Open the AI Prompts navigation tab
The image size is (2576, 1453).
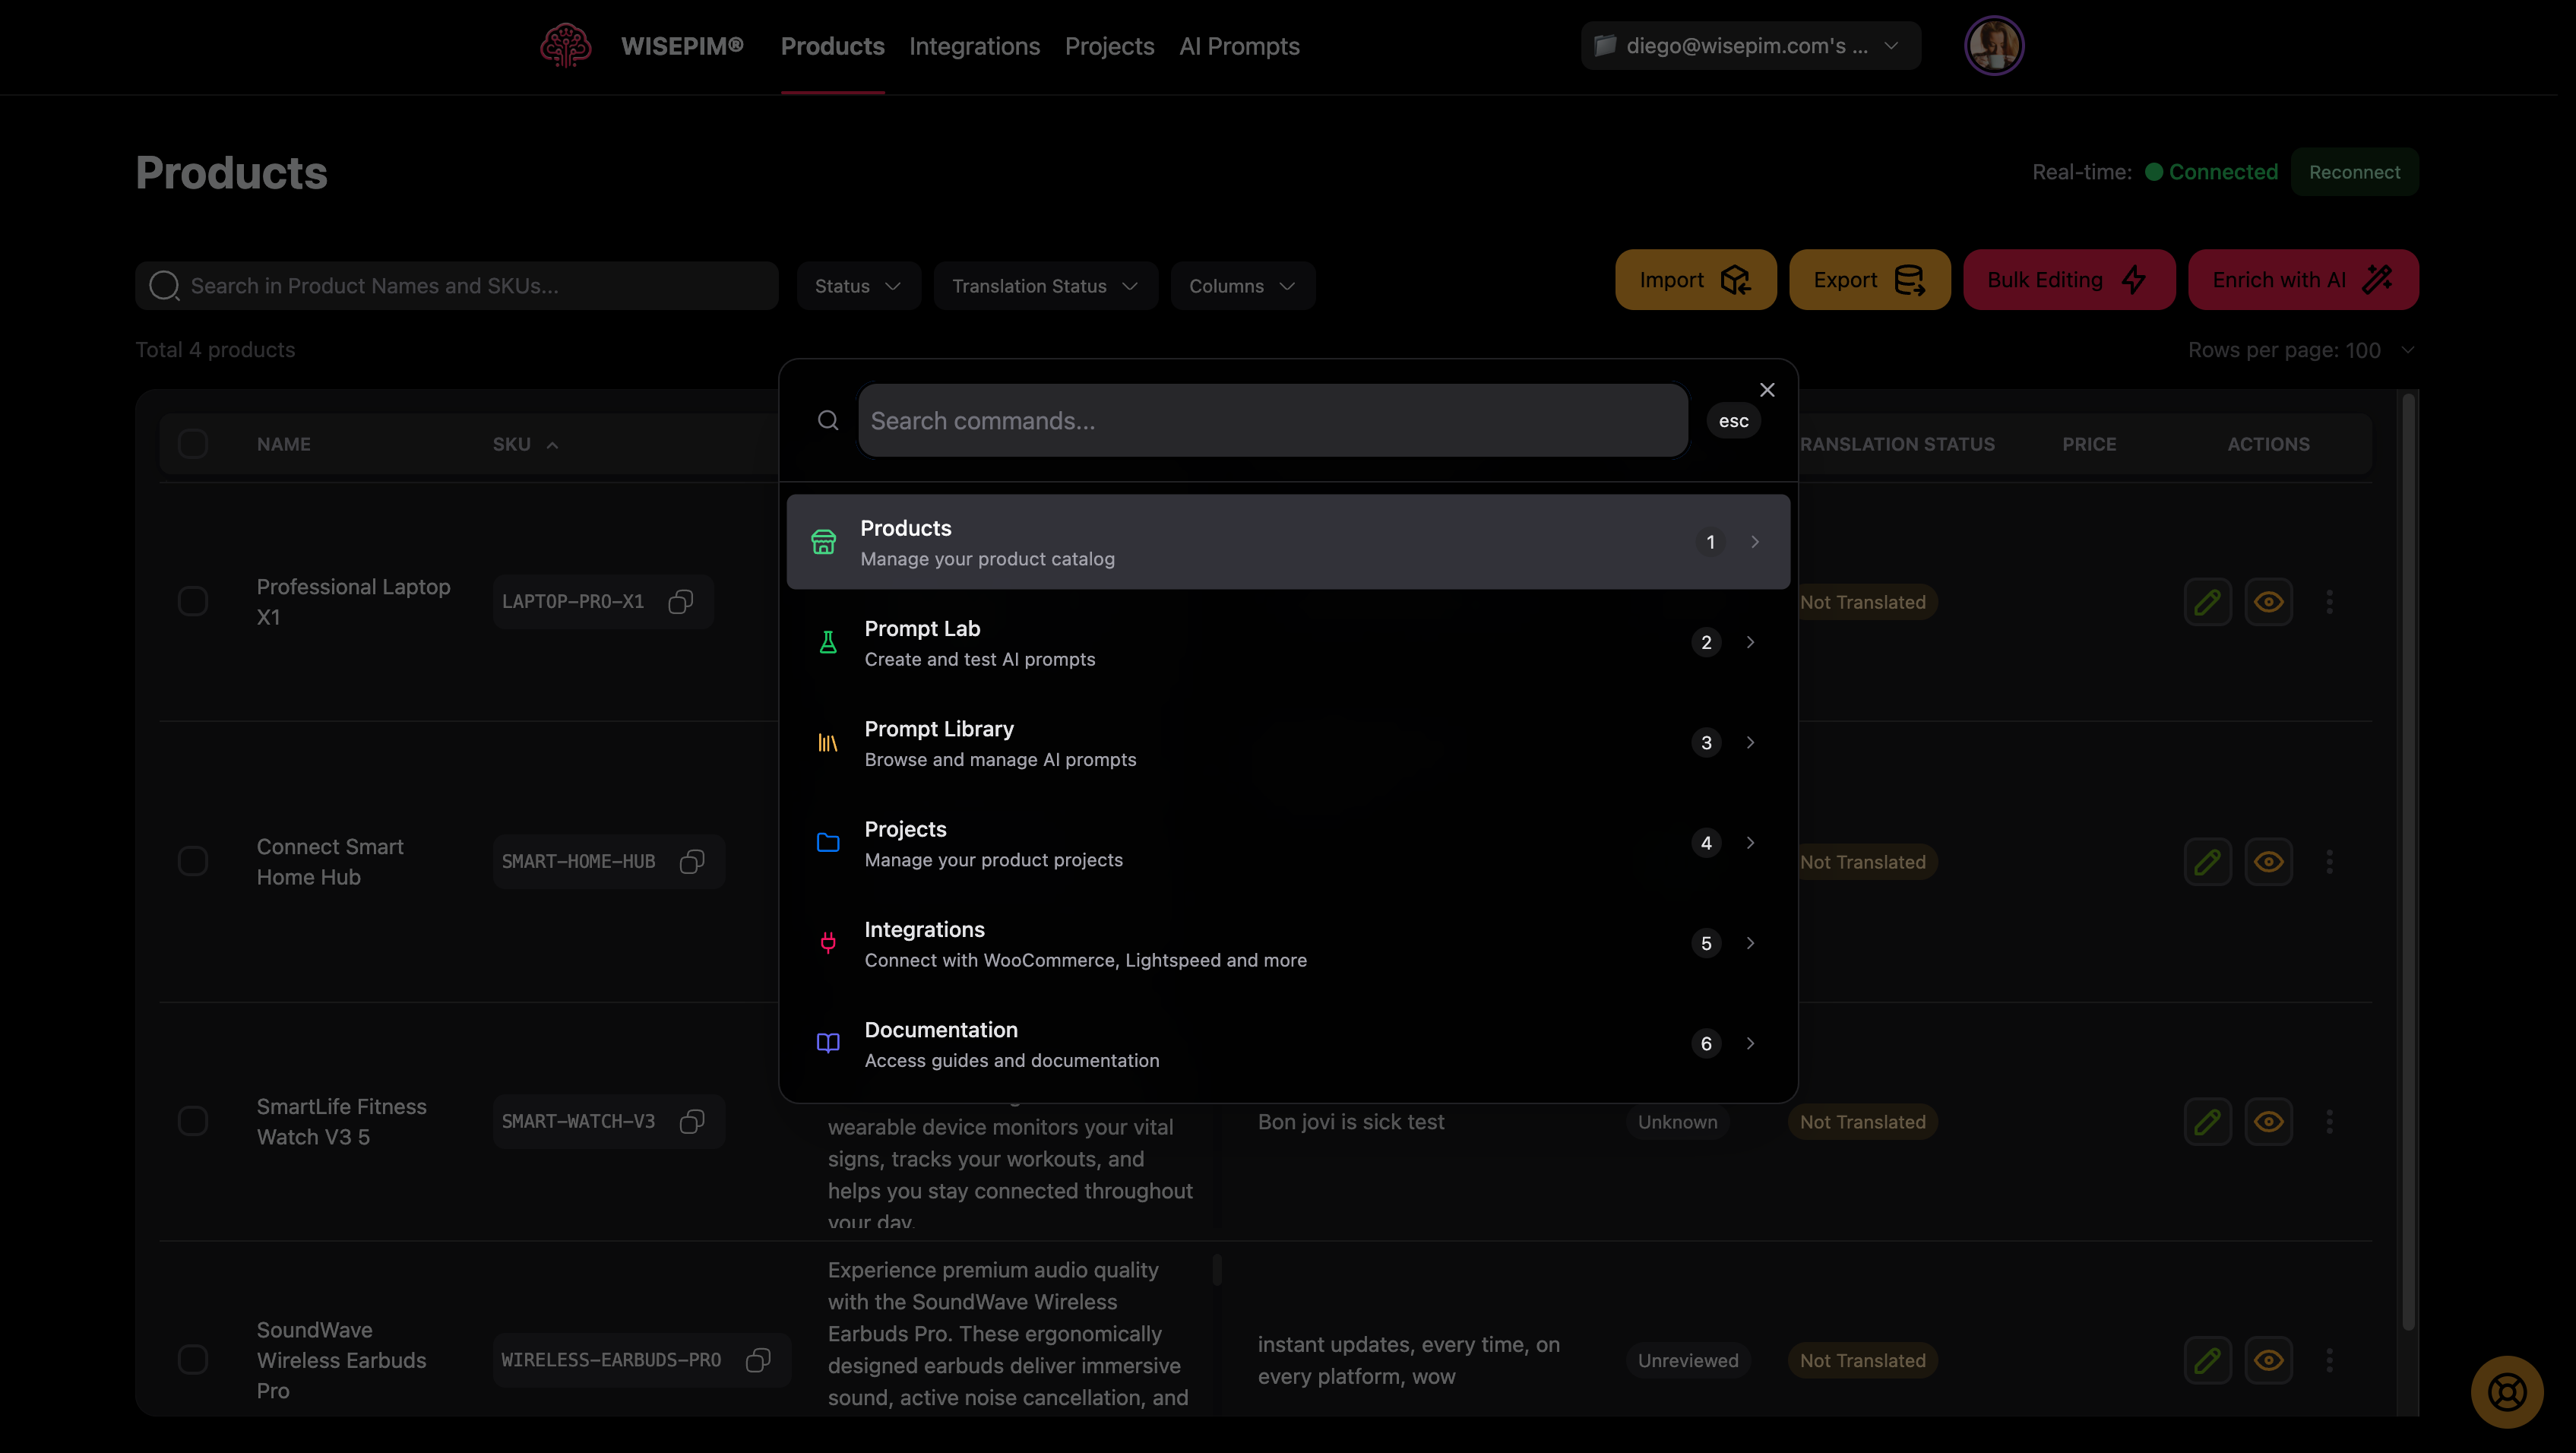pyautogui.click(x=1239, y=46)
